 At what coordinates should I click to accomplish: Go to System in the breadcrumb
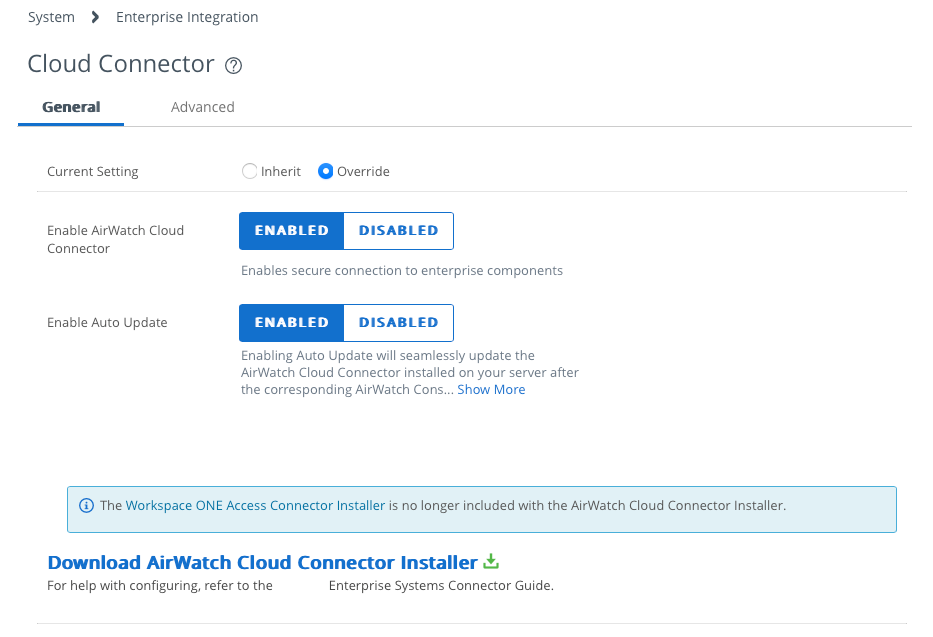[51, 17]
